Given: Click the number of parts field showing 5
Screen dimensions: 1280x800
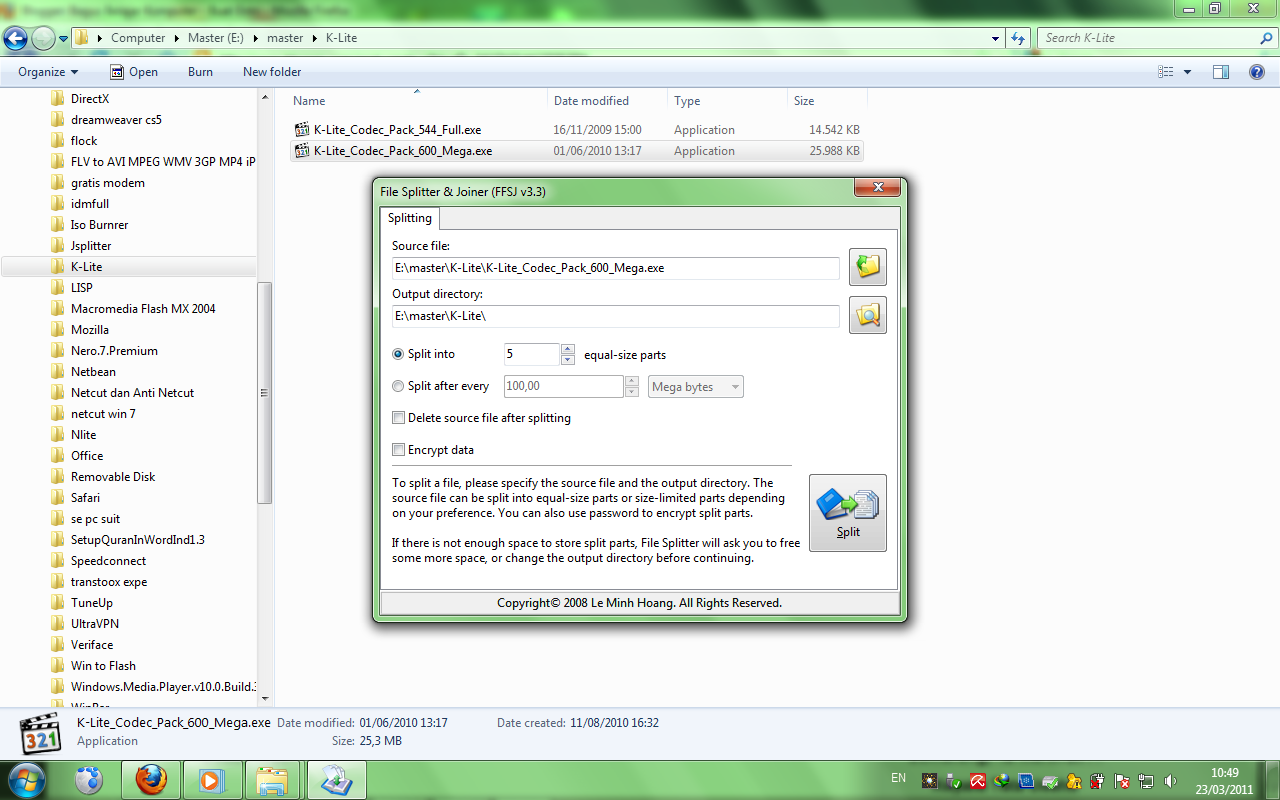Looking at the screenshot, I should [x=532, y=354].
